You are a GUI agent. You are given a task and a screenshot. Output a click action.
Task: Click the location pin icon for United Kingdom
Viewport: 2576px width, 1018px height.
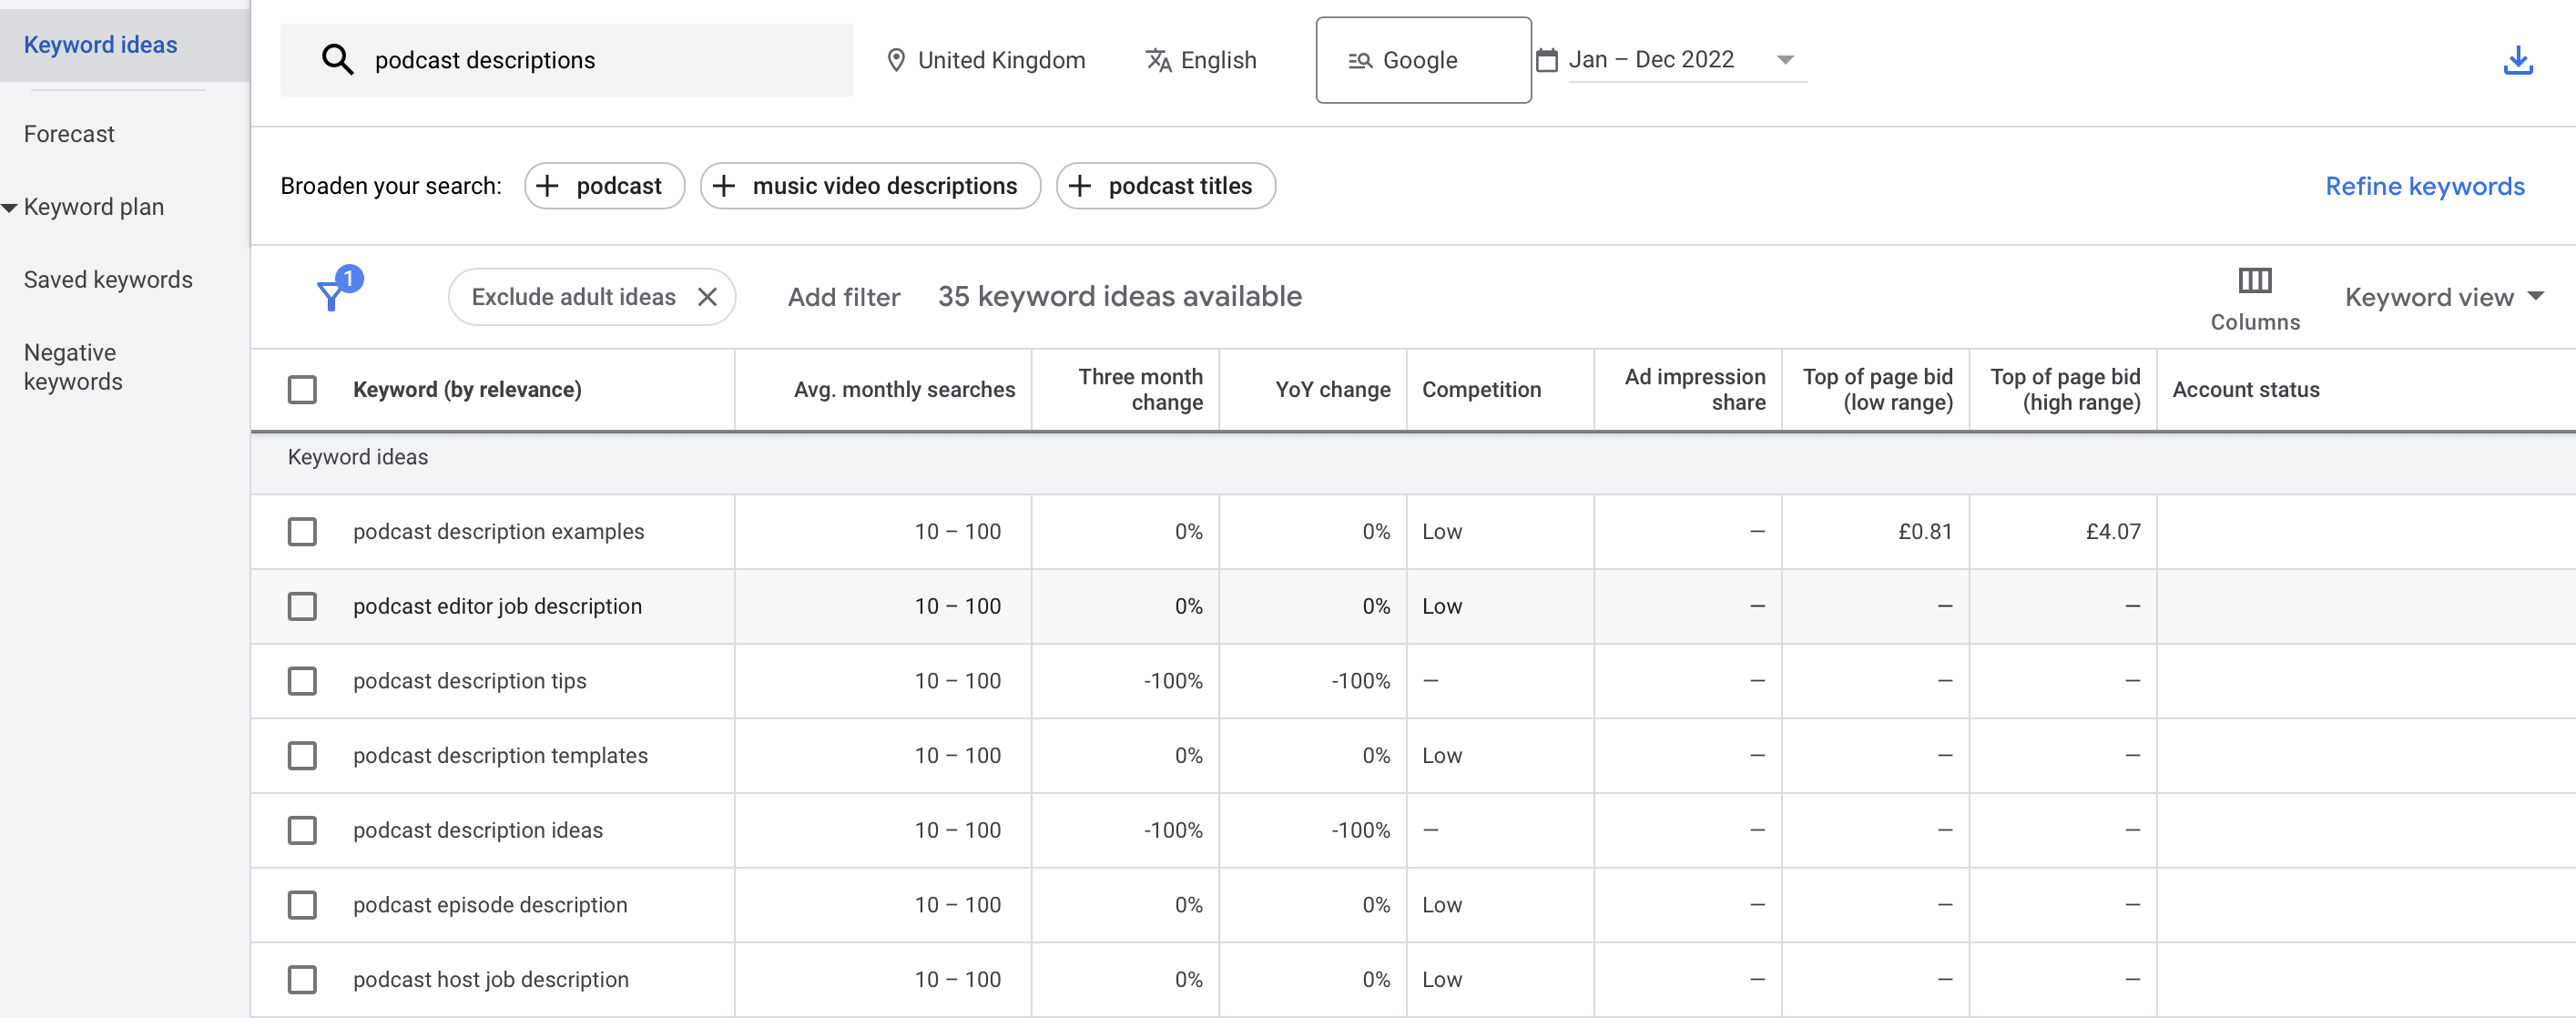897,59
